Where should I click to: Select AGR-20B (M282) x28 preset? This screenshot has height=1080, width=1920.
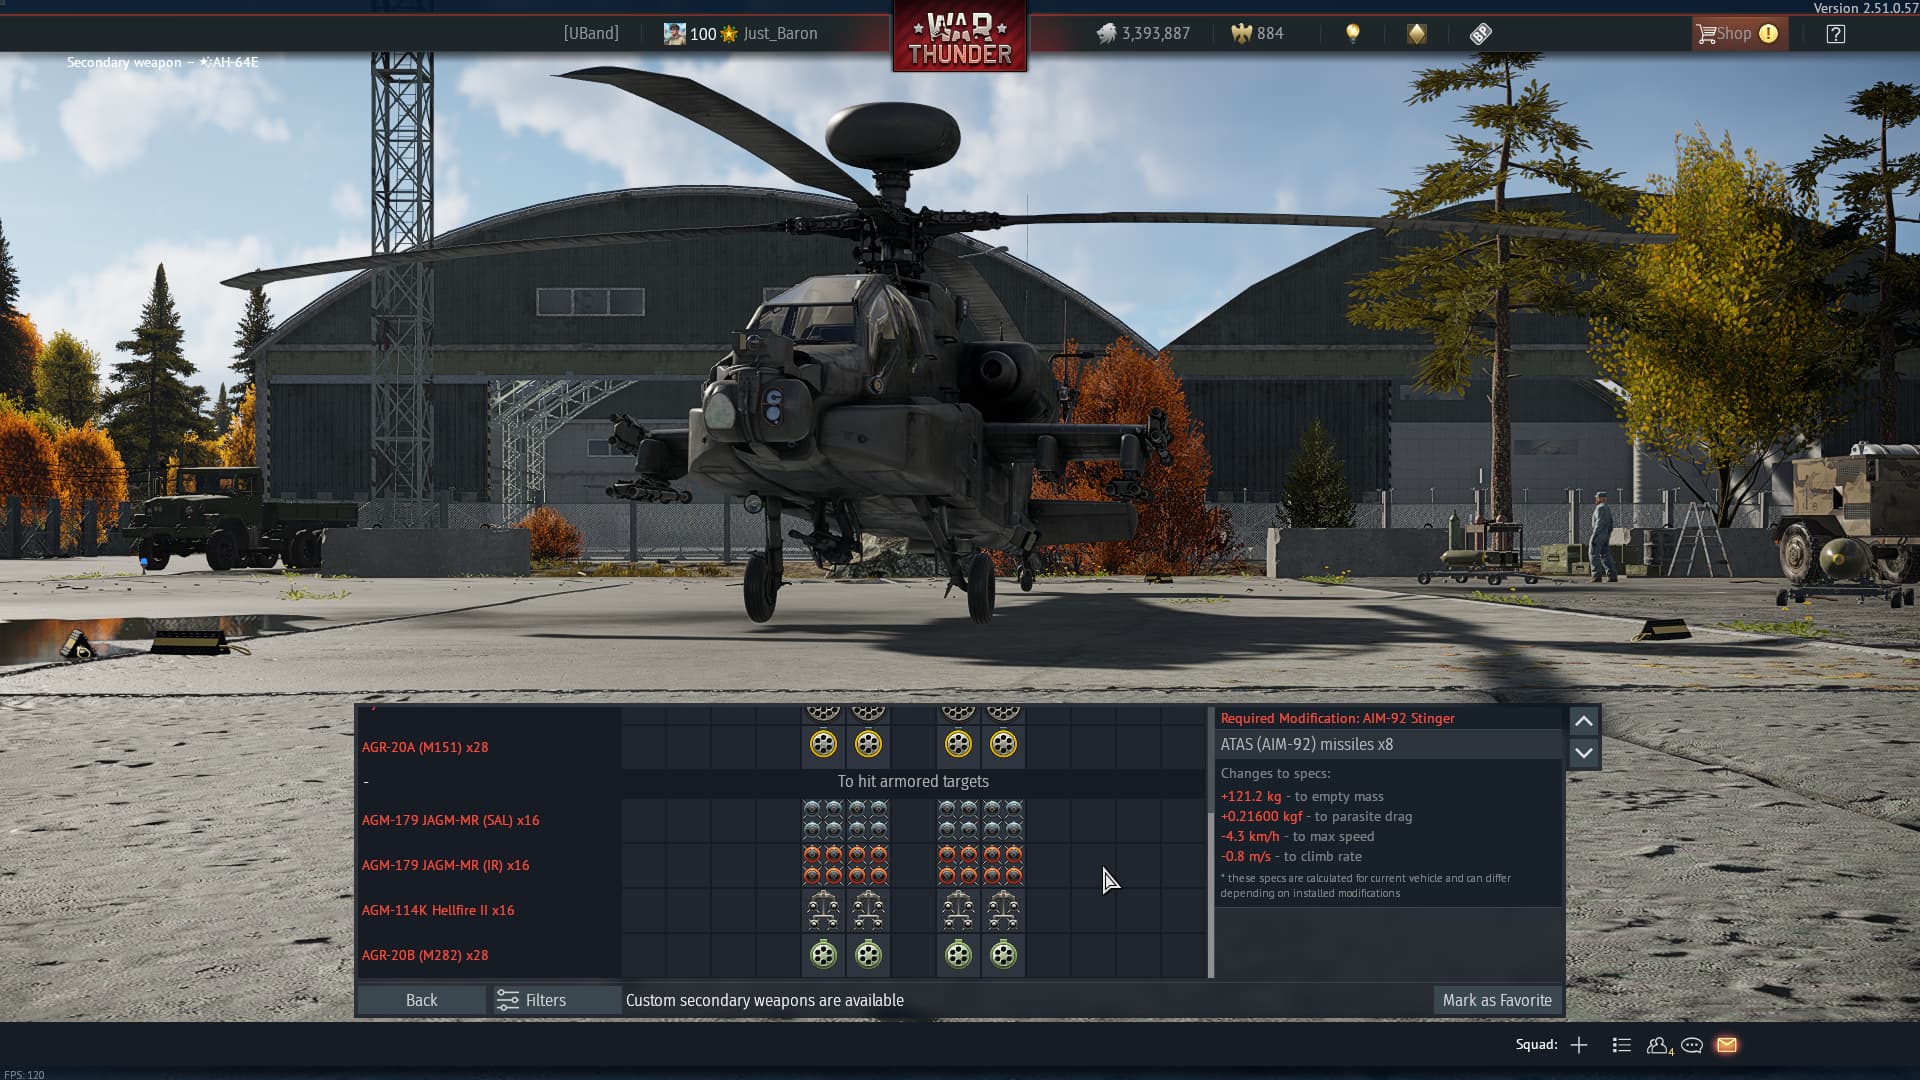tap(425, 955)
